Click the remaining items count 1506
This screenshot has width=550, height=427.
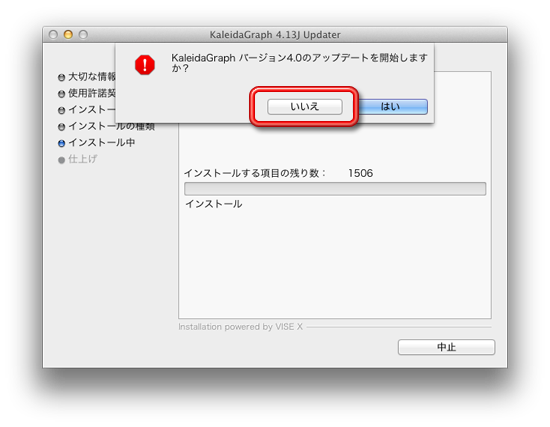click(361, 173)
